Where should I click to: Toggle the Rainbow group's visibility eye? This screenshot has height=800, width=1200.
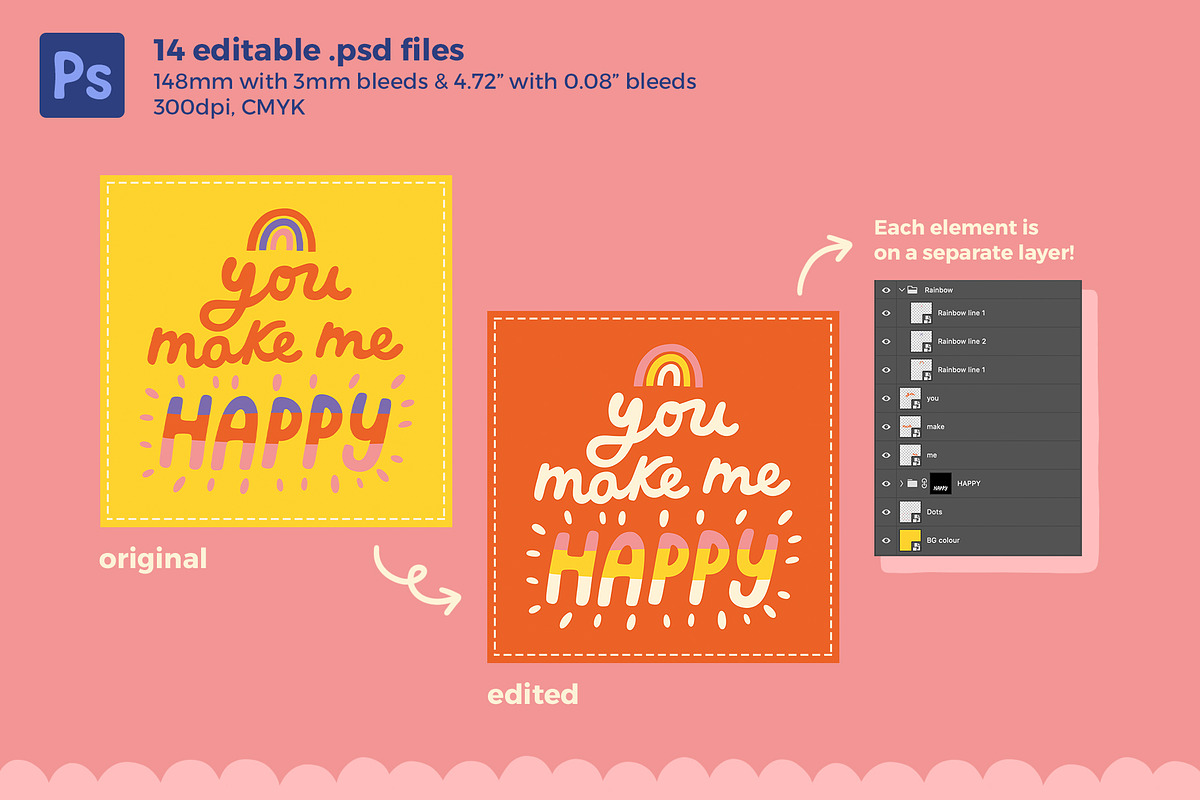point(885,290)
